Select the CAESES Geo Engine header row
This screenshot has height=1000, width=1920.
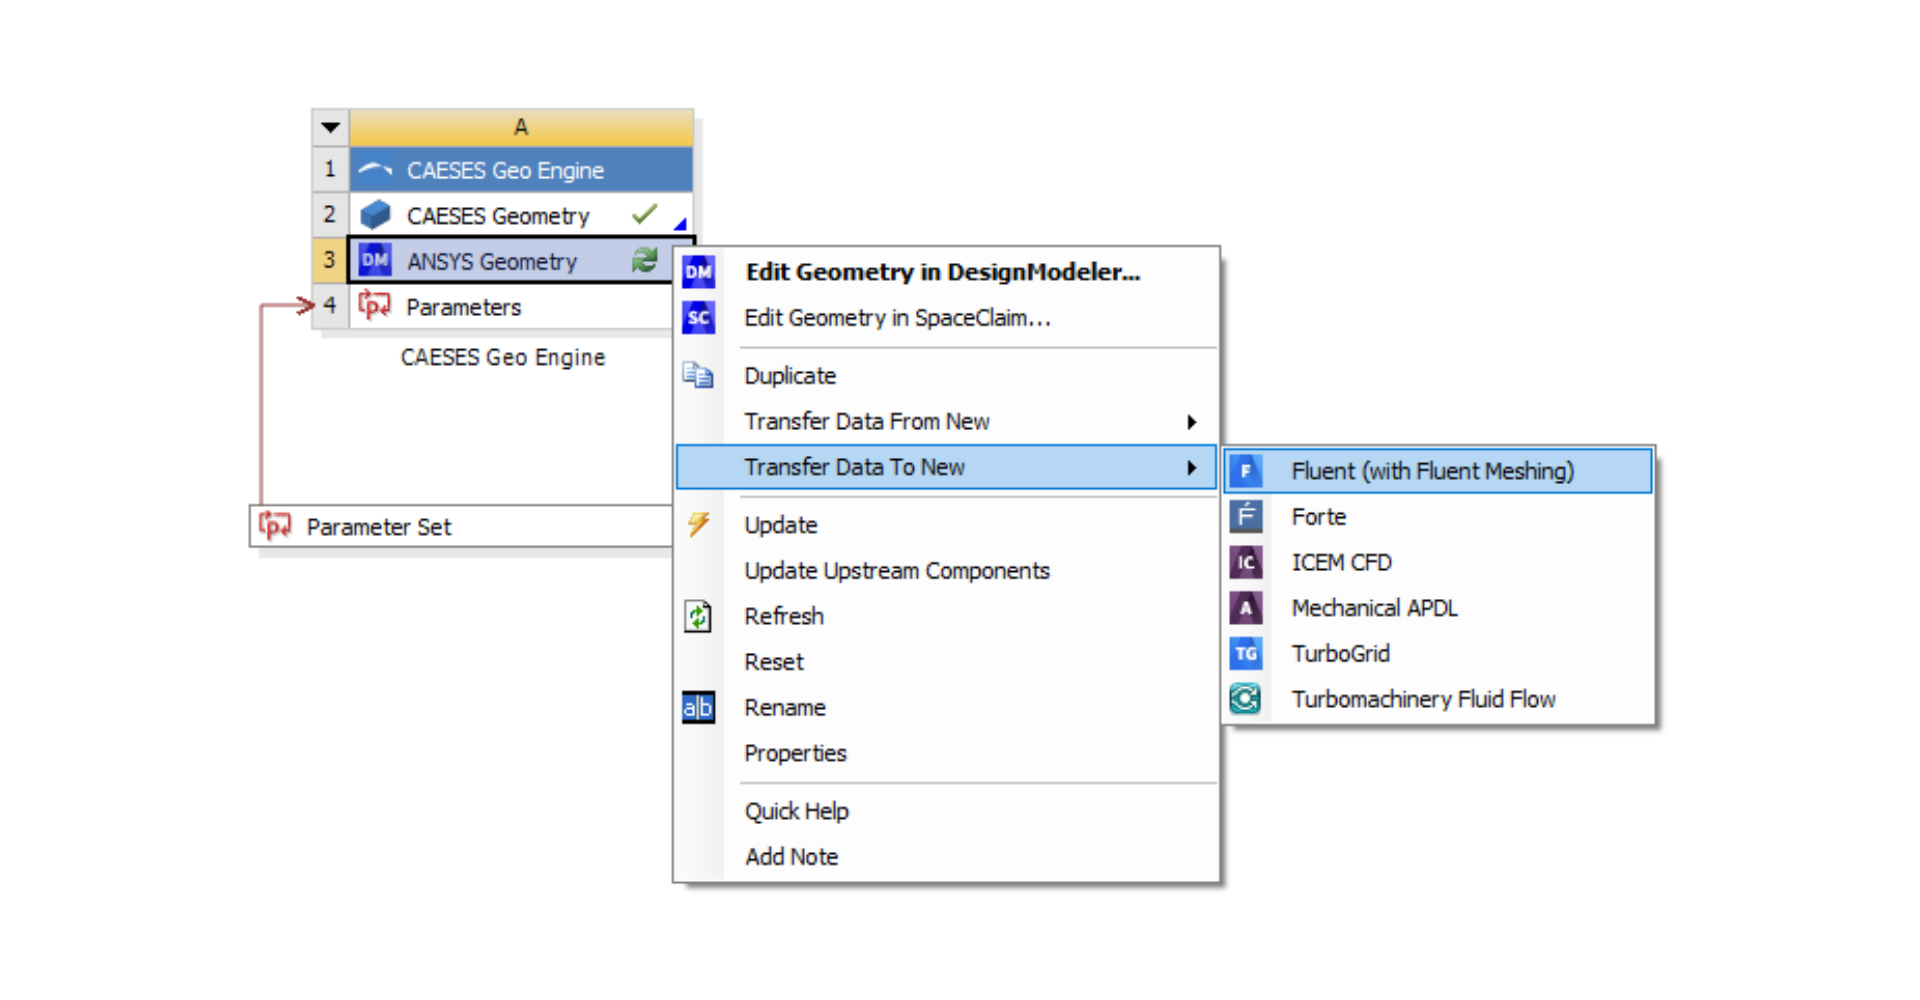[521, 170]
